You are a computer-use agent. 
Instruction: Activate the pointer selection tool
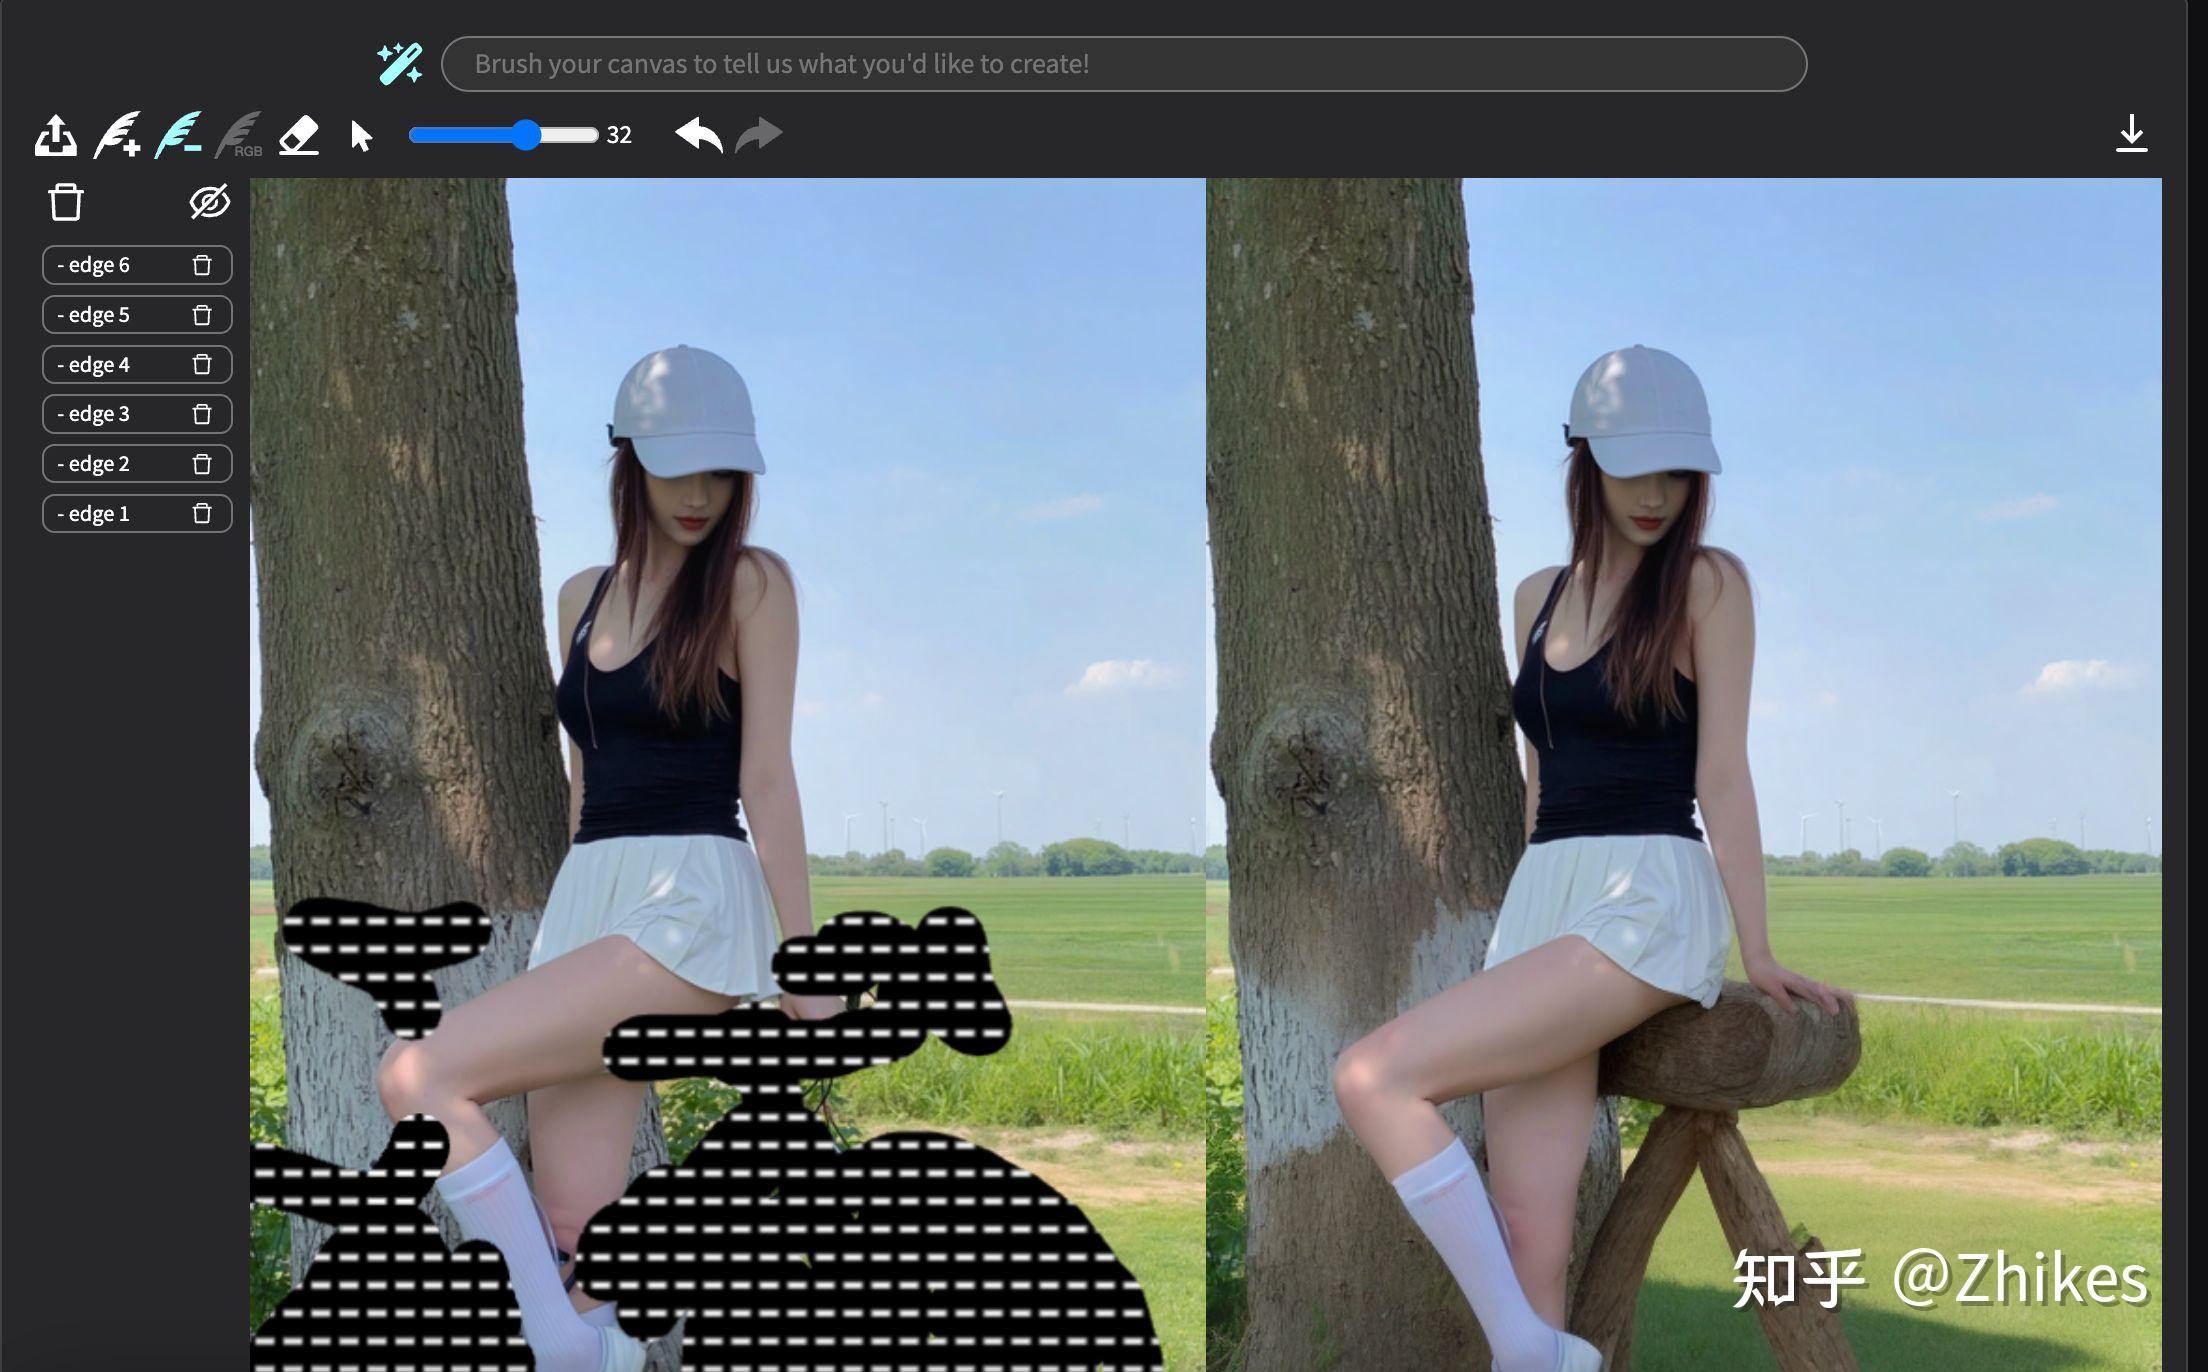tap(361, 135)
